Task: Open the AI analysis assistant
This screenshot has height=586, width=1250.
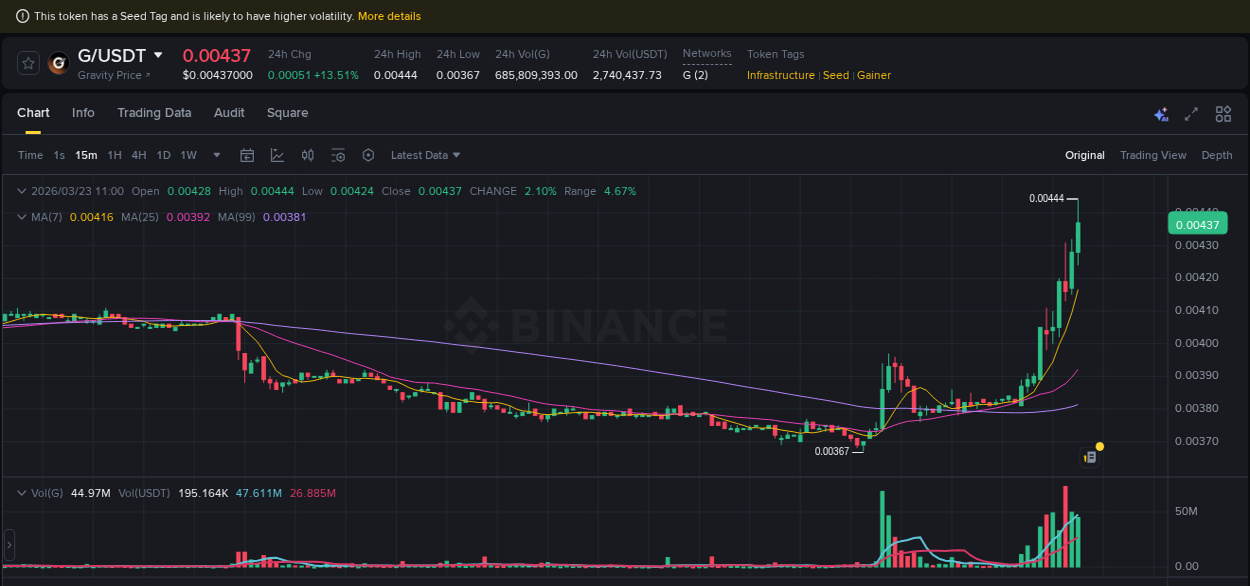Action: [x=1161, y=114]
